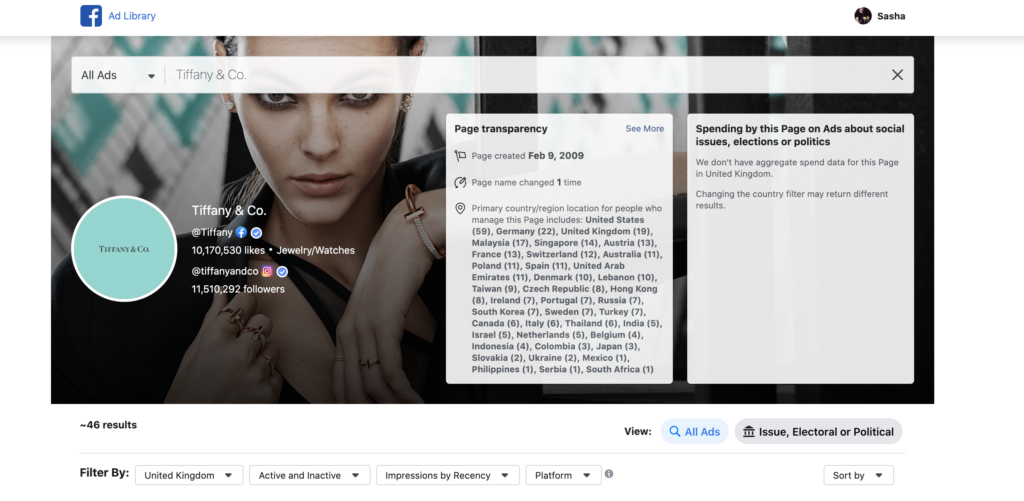
Task: Open the Ad Library link
Action: point(132,16)
